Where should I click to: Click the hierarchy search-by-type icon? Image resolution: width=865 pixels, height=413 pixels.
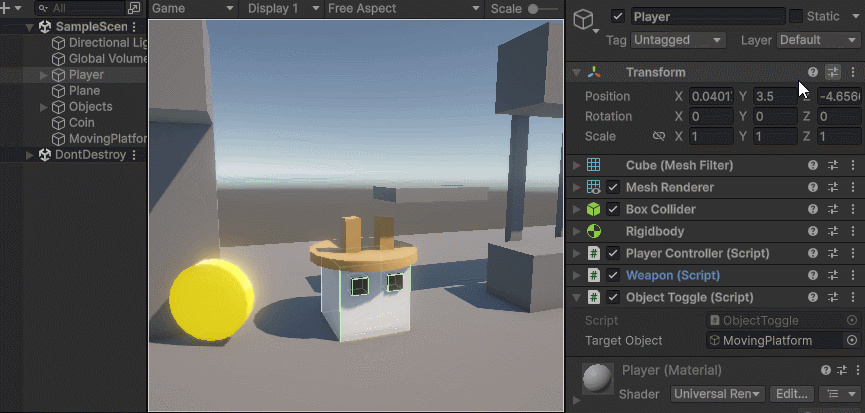click(134, 8)
